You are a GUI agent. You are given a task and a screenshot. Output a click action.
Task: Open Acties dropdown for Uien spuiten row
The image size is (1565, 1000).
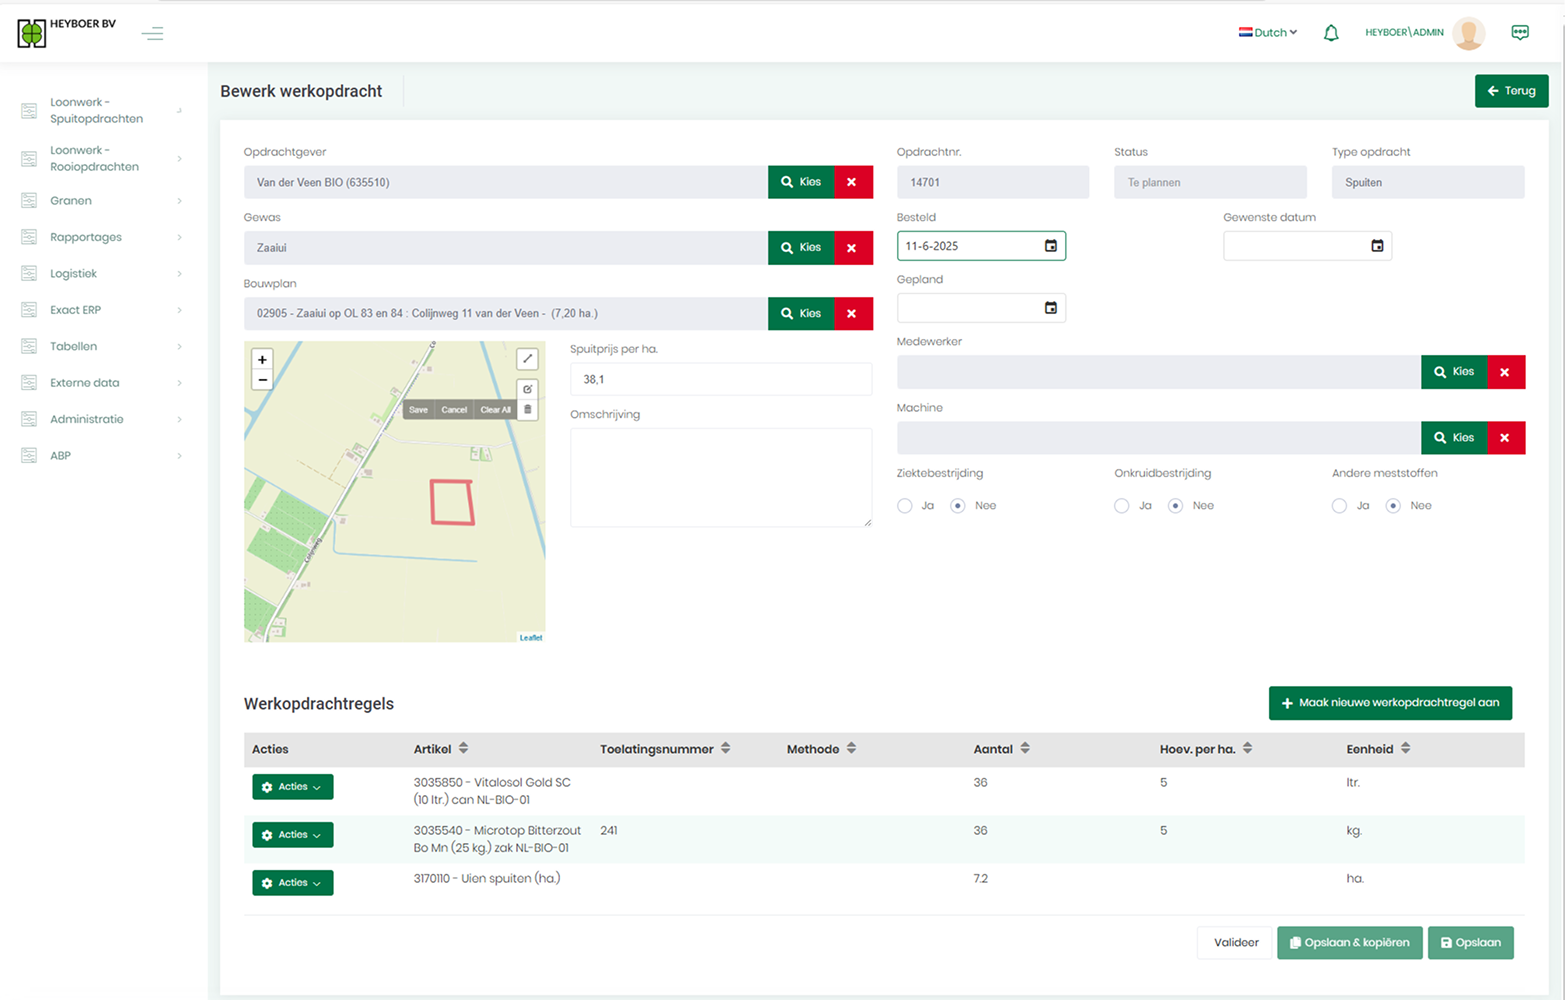(292, 883)
